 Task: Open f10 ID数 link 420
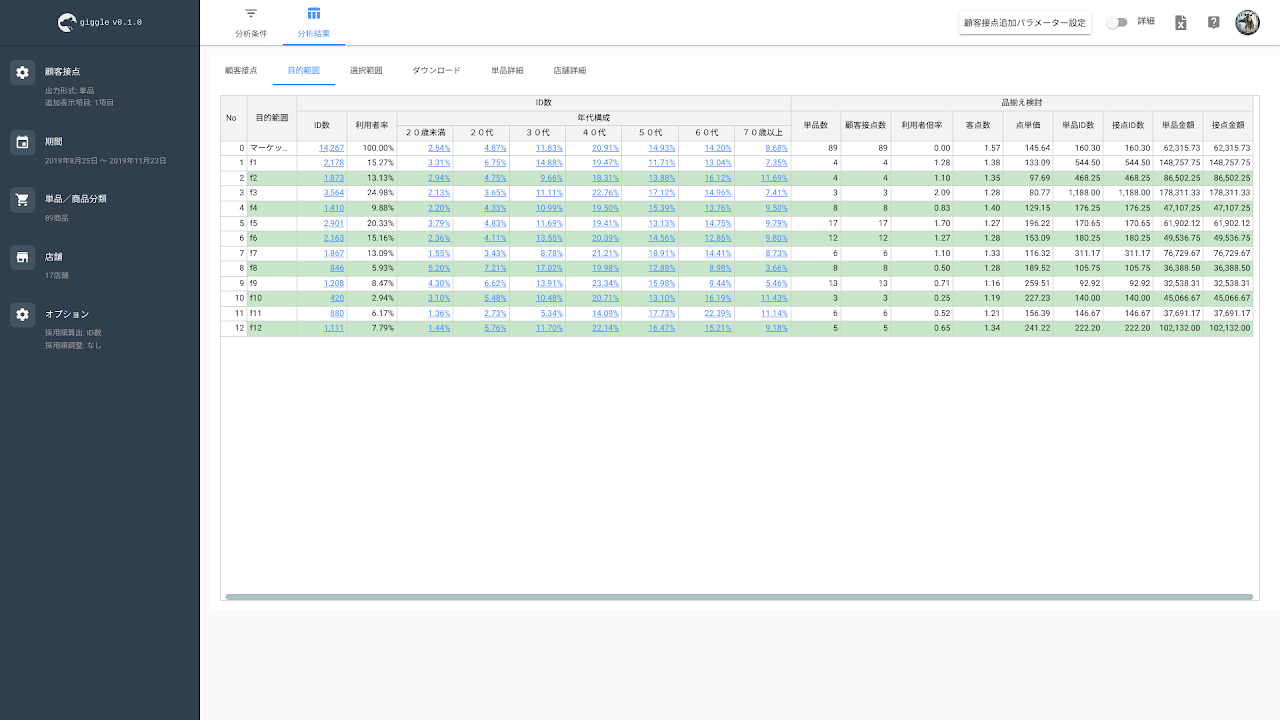tap(337, 298)
